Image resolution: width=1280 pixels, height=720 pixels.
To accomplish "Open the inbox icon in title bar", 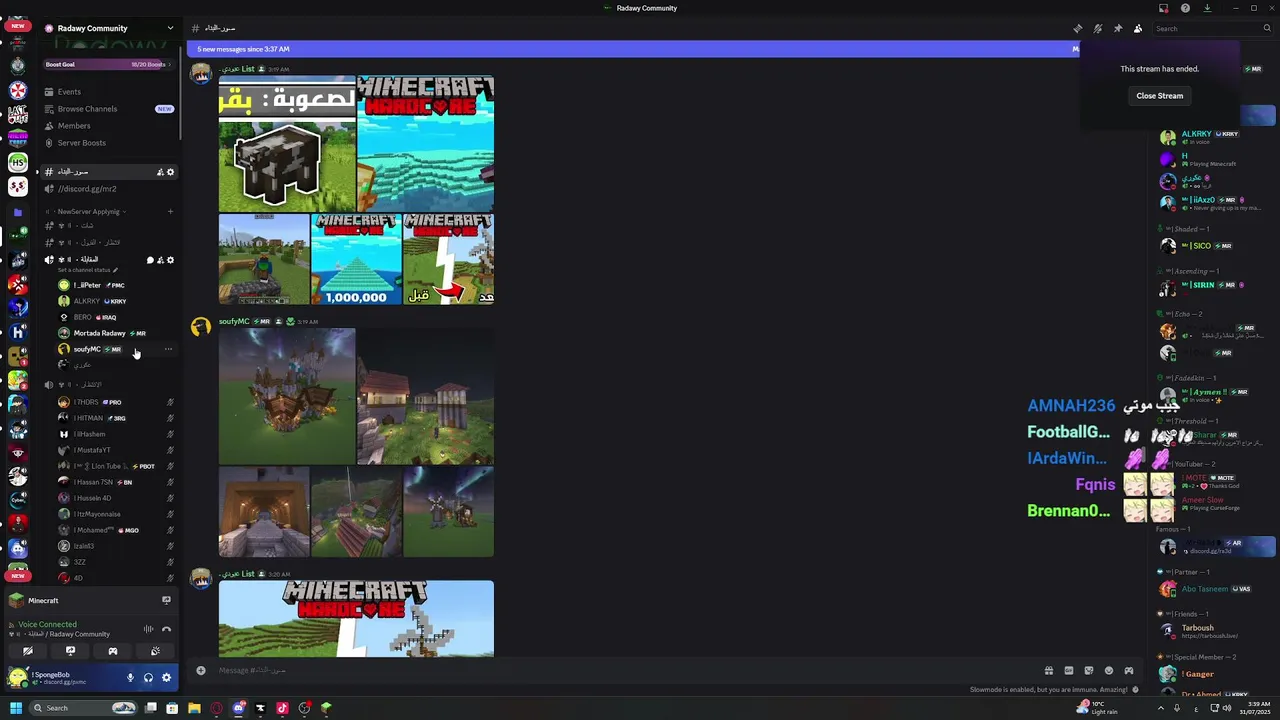I will point(1163,8).
